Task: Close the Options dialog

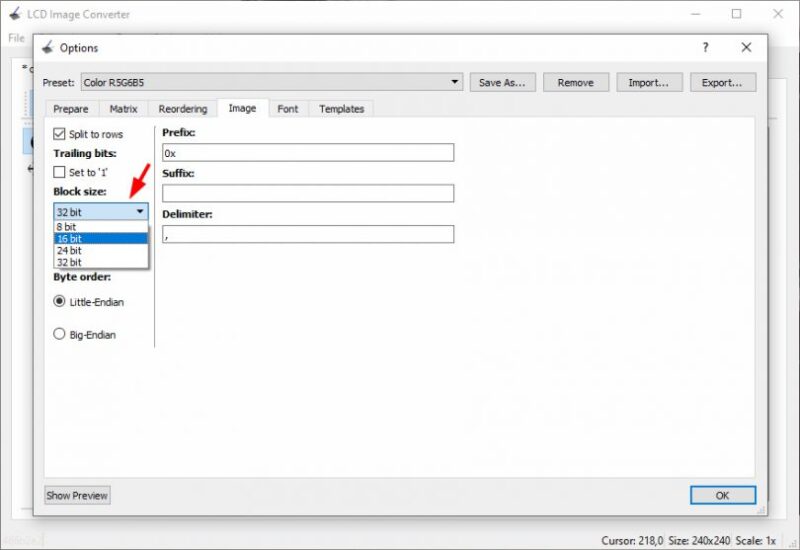Action: click(746, 47)
